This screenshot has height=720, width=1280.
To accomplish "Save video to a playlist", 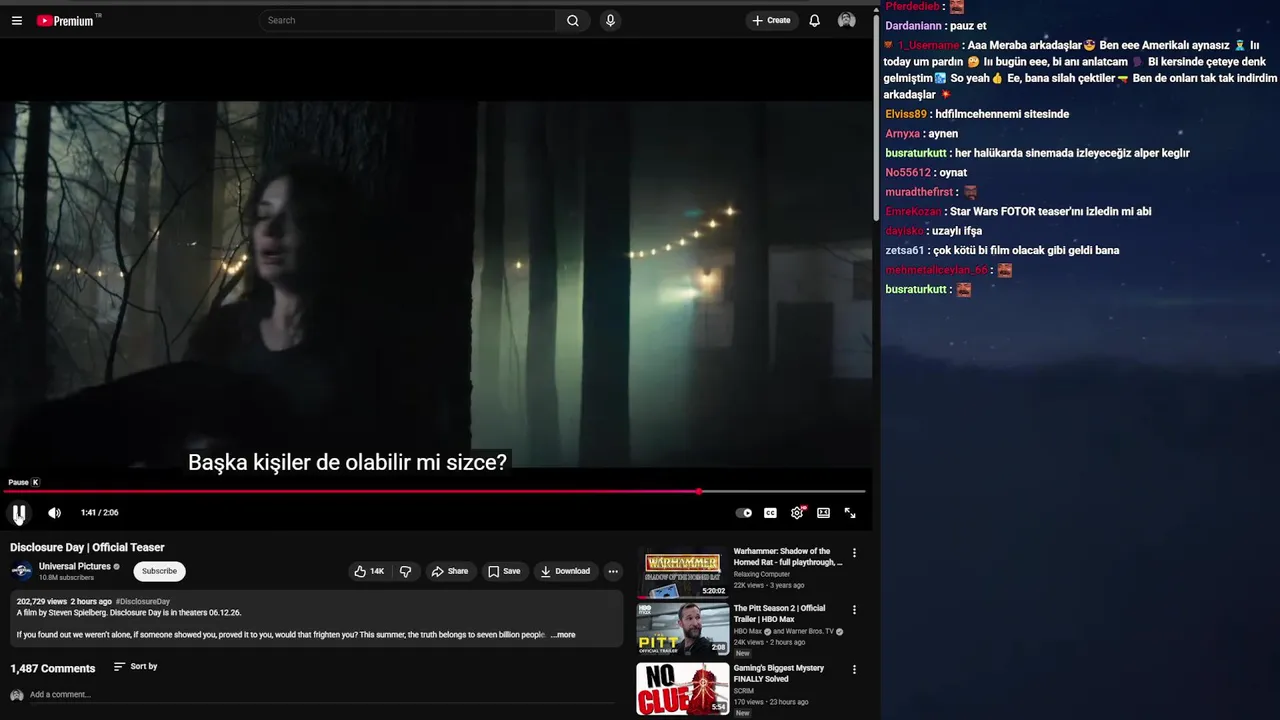I will [504, 571].
